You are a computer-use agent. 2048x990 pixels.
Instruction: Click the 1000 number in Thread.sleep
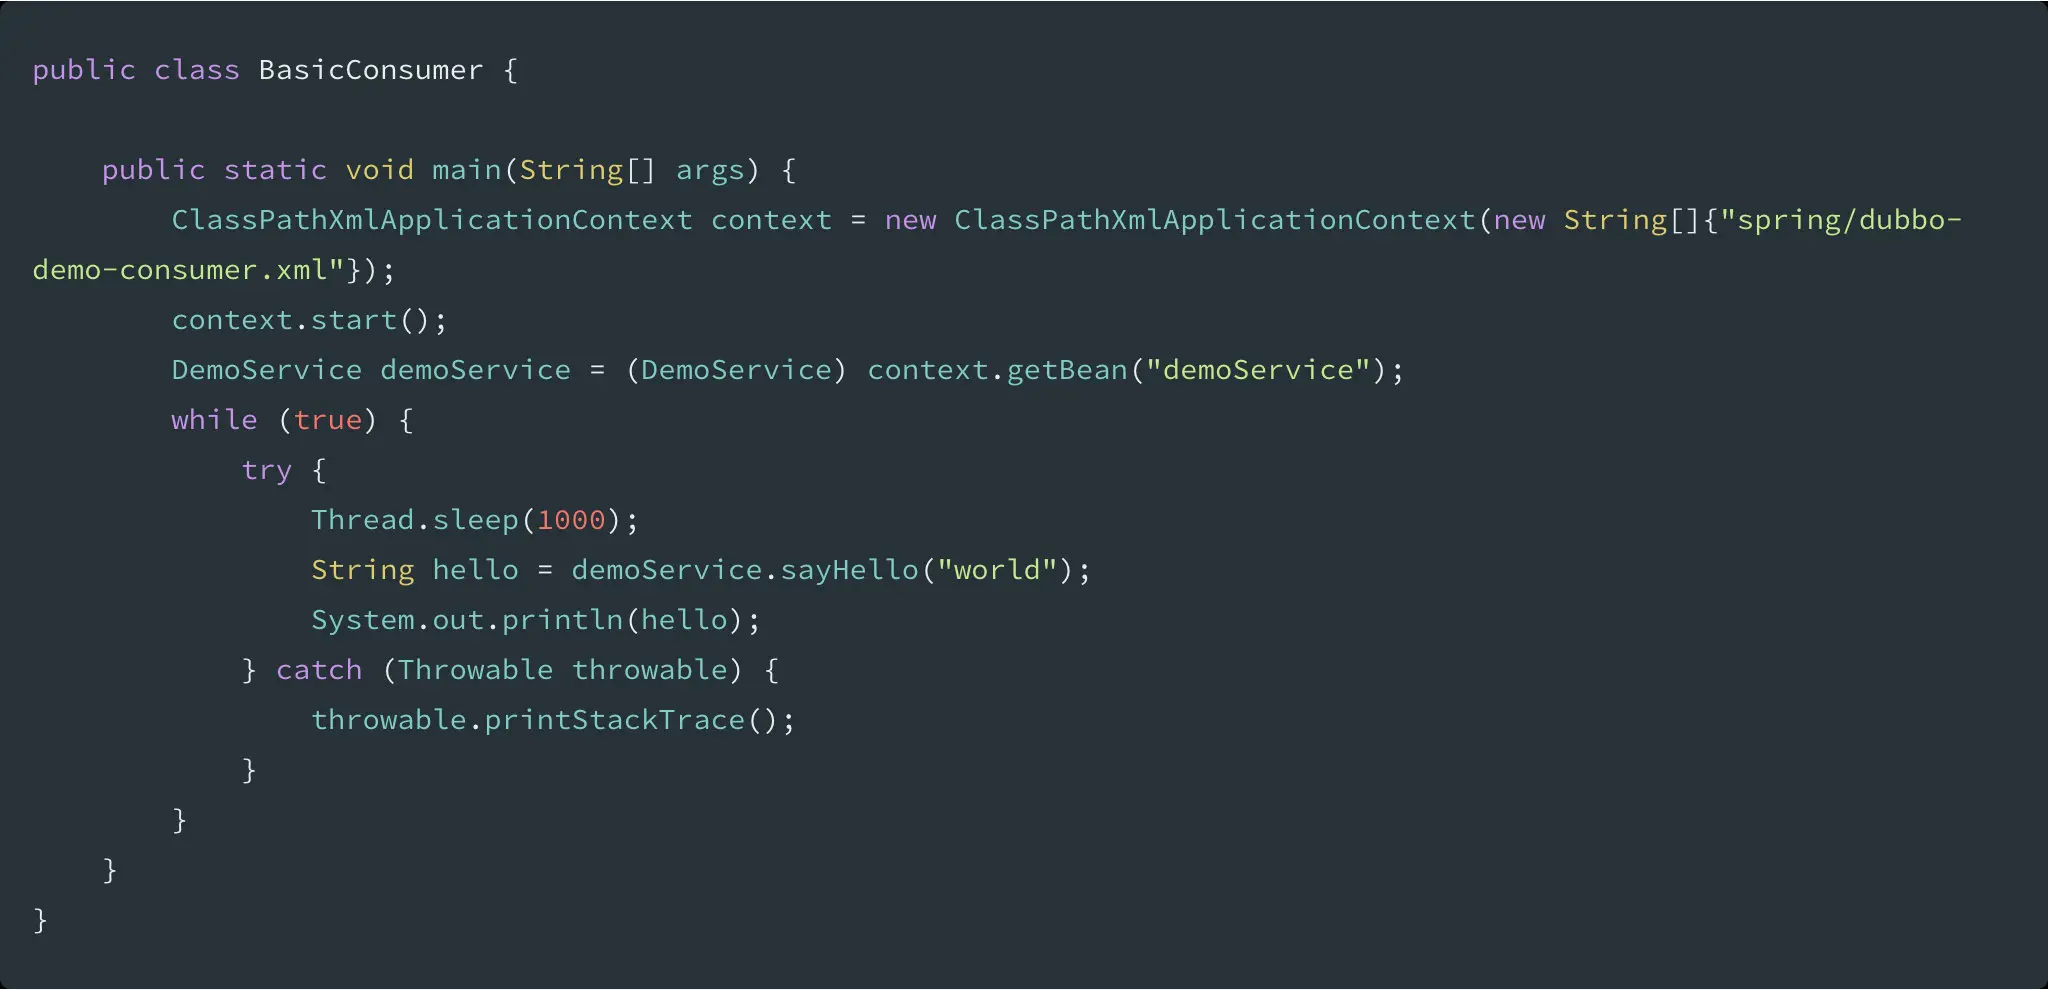571,520
